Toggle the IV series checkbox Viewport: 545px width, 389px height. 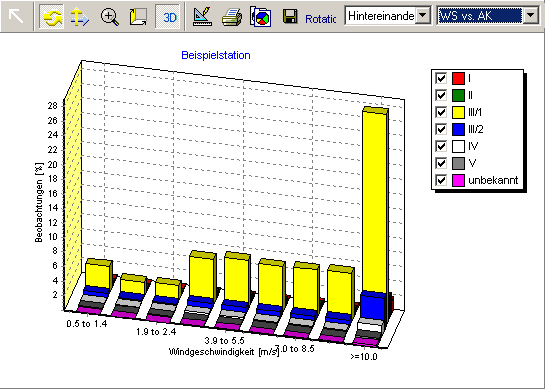coord(441,146)
